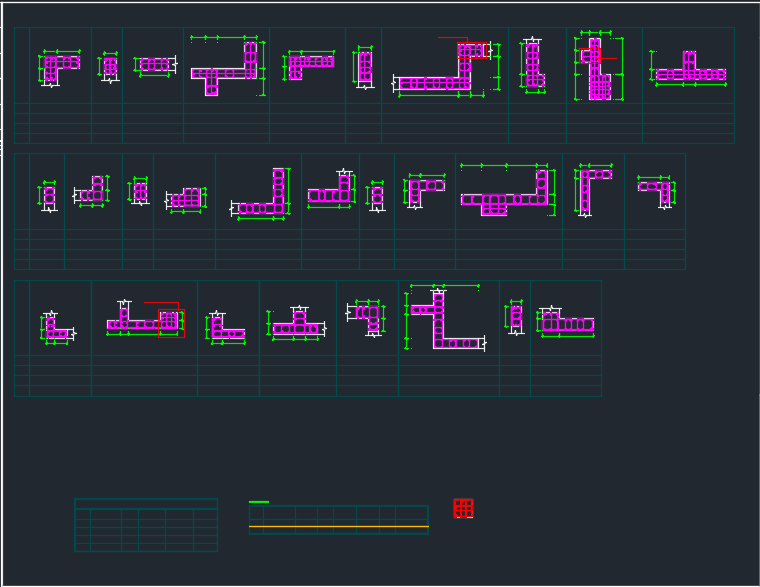This screenshot has width=760, height=587.
Task: Pick the widest second-row section with bottom block
Action: pyautogui.click(x=505, y=192)
